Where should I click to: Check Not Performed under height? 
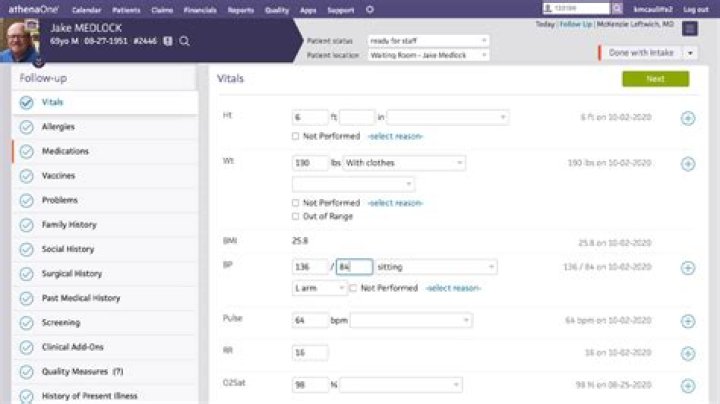point(296,136)
